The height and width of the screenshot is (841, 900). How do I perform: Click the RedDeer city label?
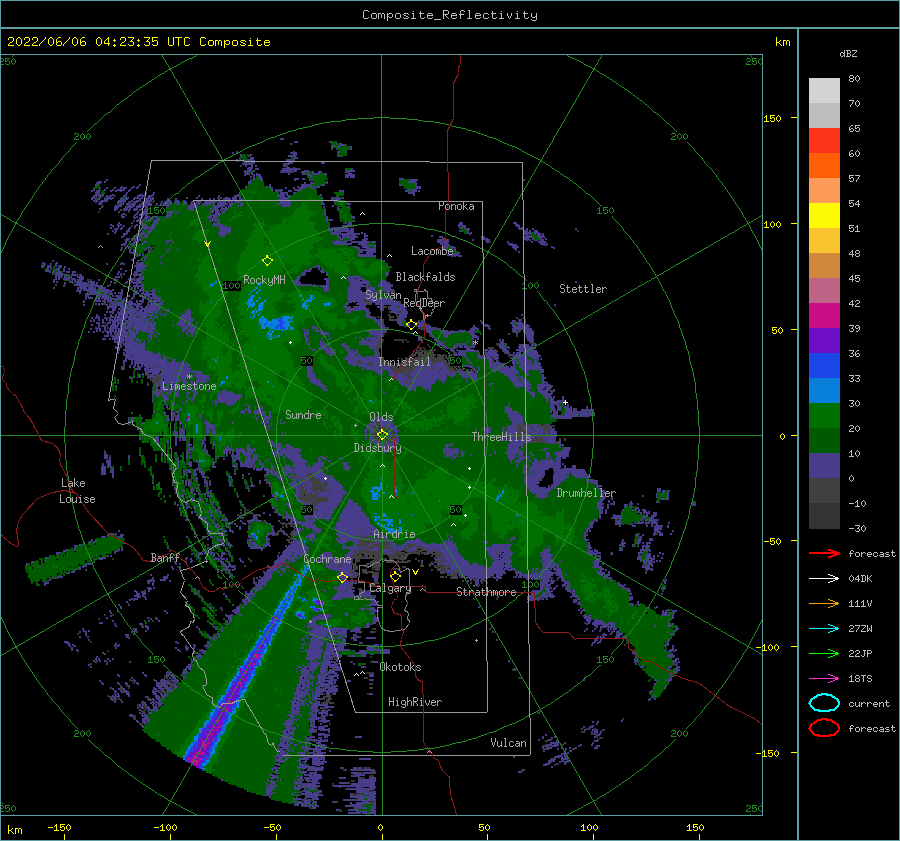point(424,303)
